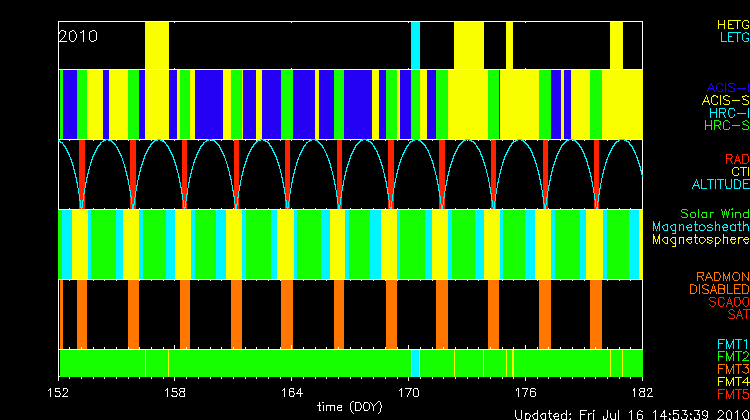This screenshot has width=750, height=420.
Task: Click the ALTITUDE legend label
Action: tap(720, 185)
